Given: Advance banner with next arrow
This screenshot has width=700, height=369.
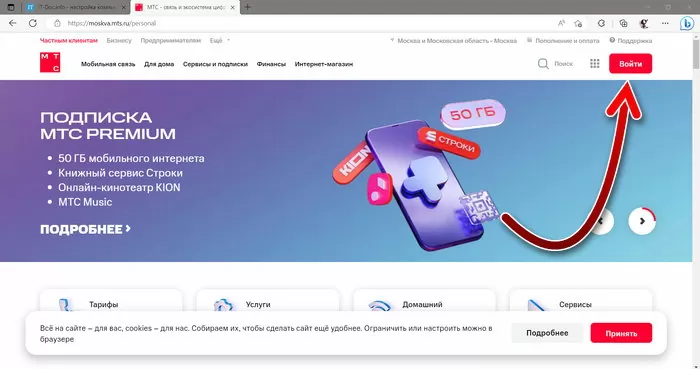Looking at the screenshot, I should 642,221.
